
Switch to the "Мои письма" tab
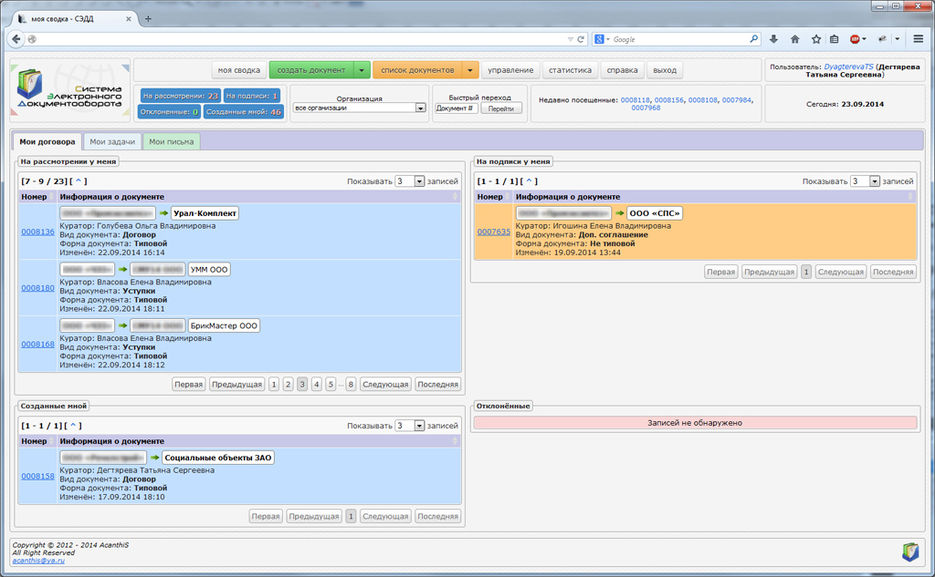pos(171,142)
